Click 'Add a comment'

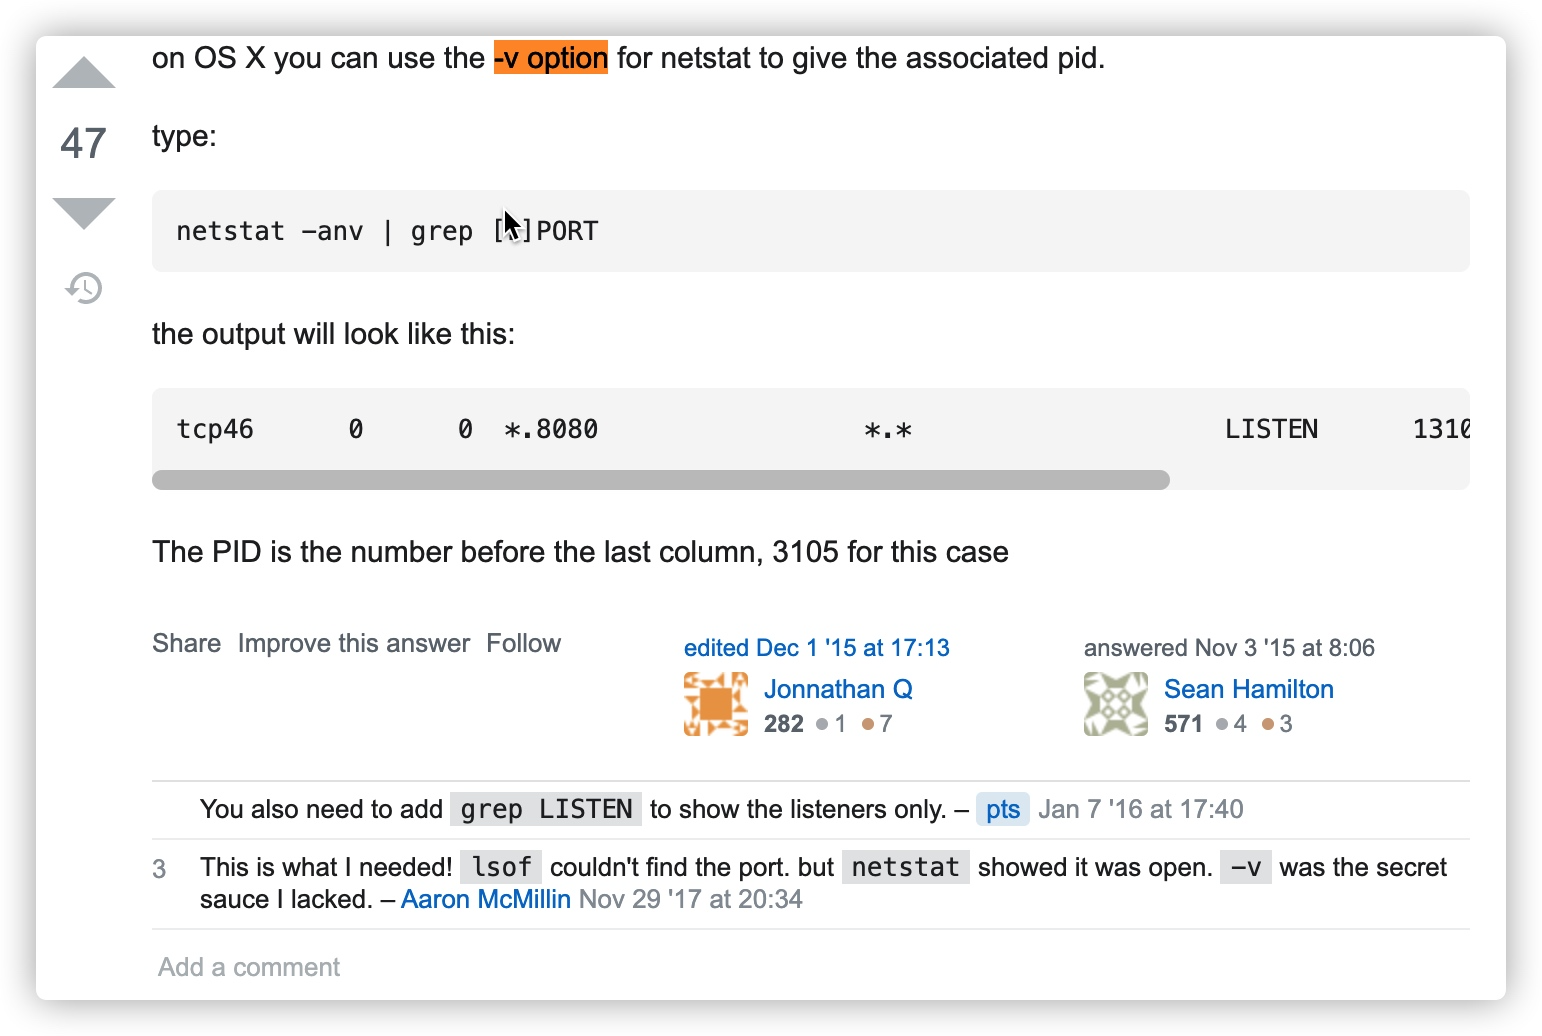pyautogui.click(x=249, y=967)
